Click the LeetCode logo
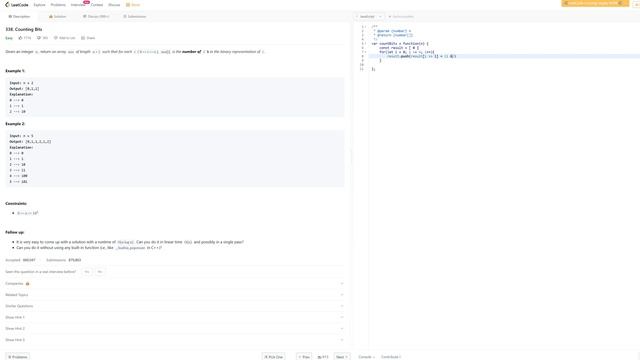Screen dimensions: 640x360 pos(16,5)
